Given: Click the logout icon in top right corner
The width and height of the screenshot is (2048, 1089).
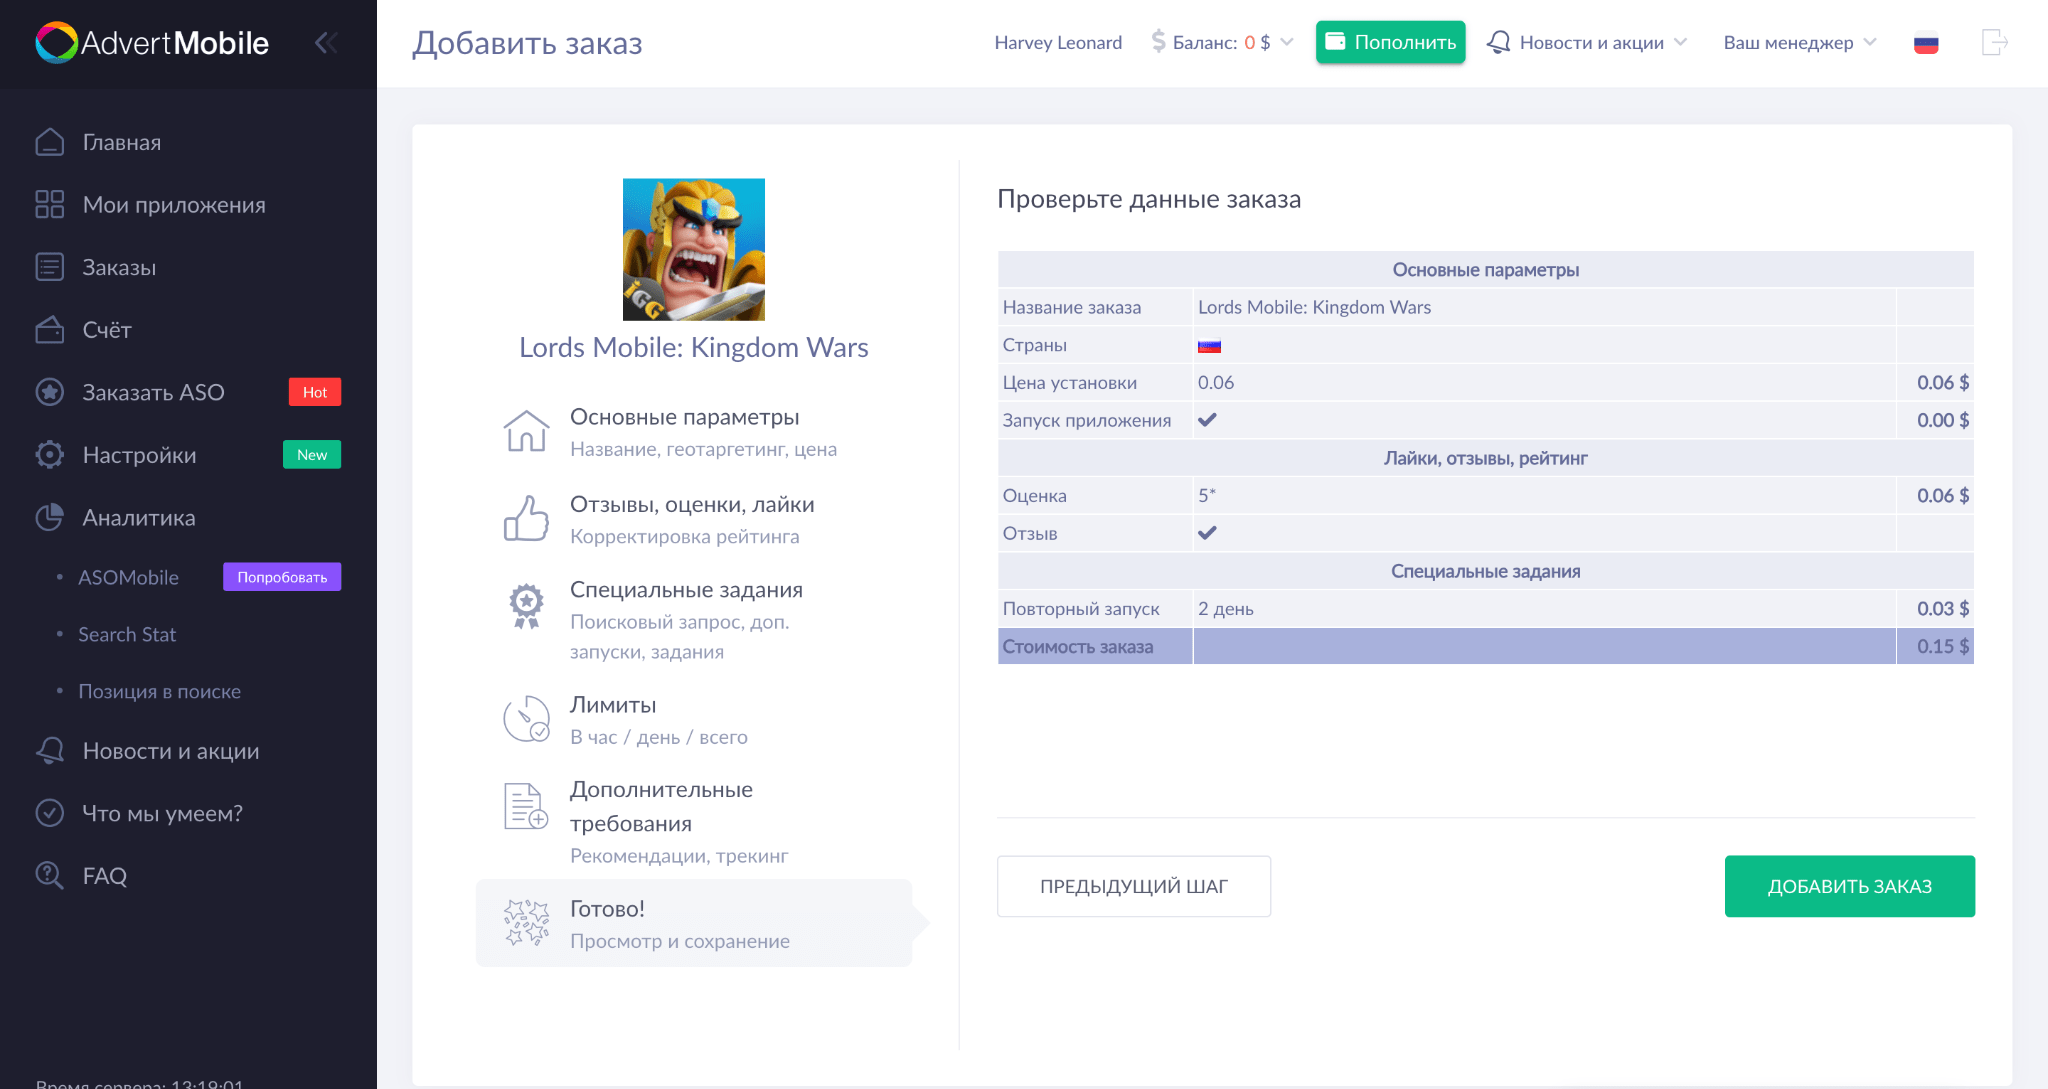Looking at the screenshot, I should [1996, 42].
